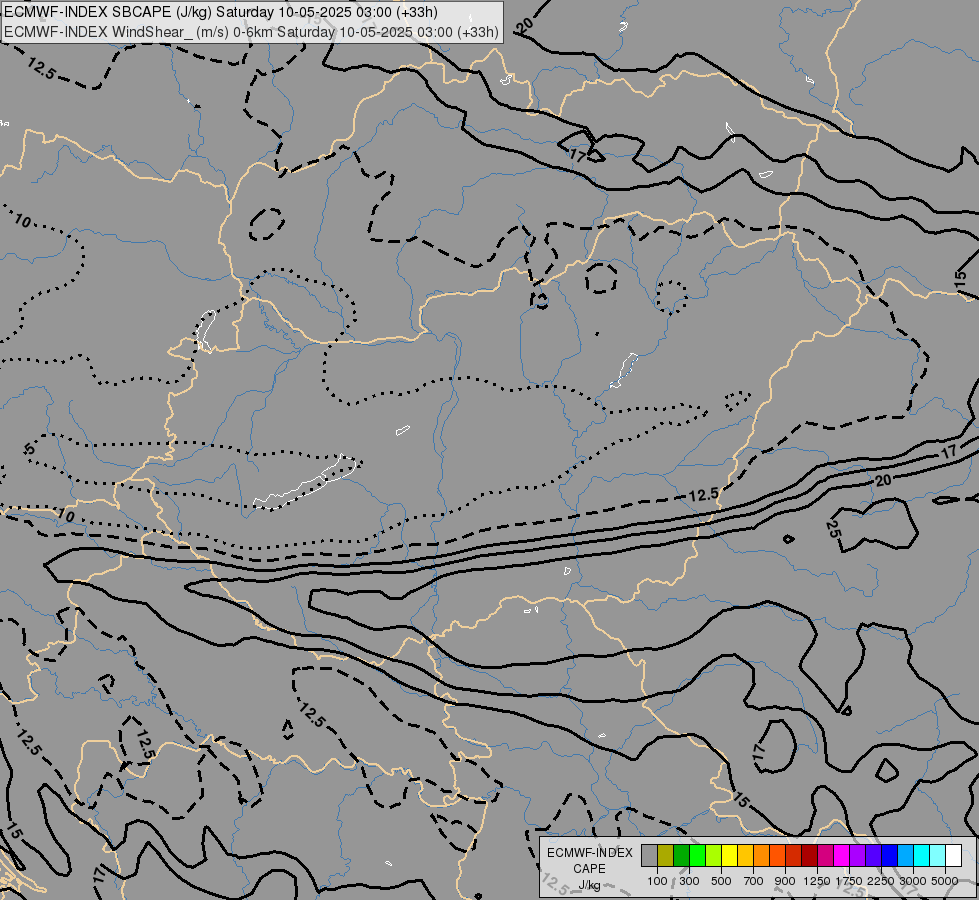Viewport: 979px width, 900px height.
Task: Click the amber legend swatch before 700
Action: click(745, 855)
